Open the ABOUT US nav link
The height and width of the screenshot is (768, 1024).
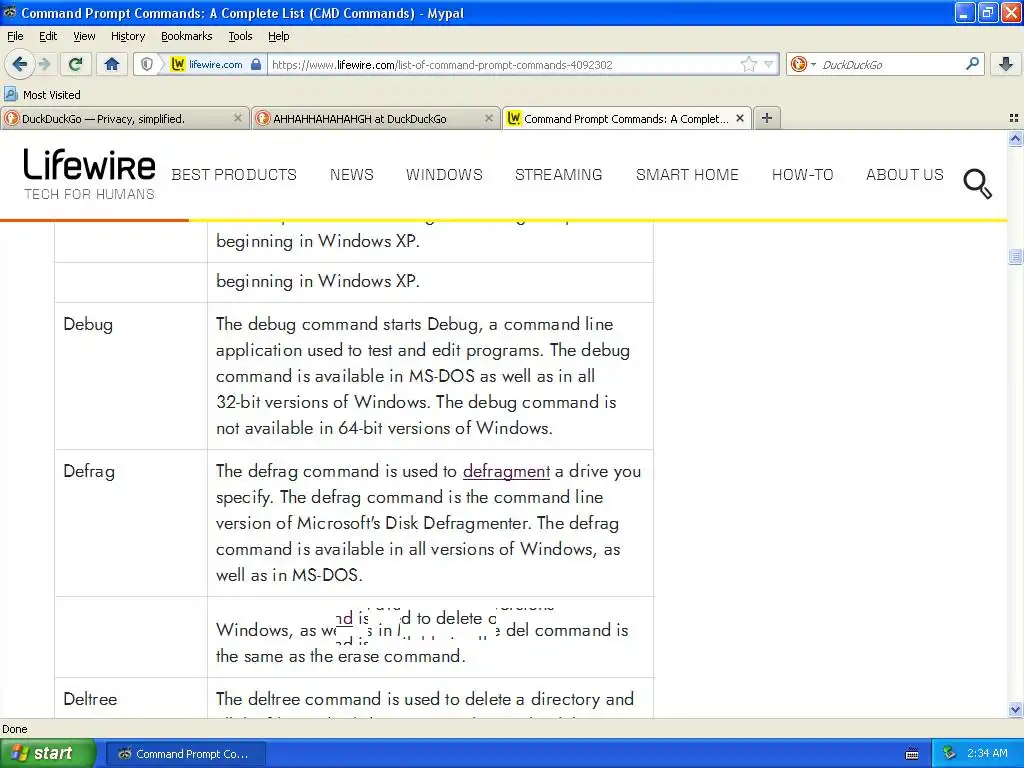click(904, 174)
